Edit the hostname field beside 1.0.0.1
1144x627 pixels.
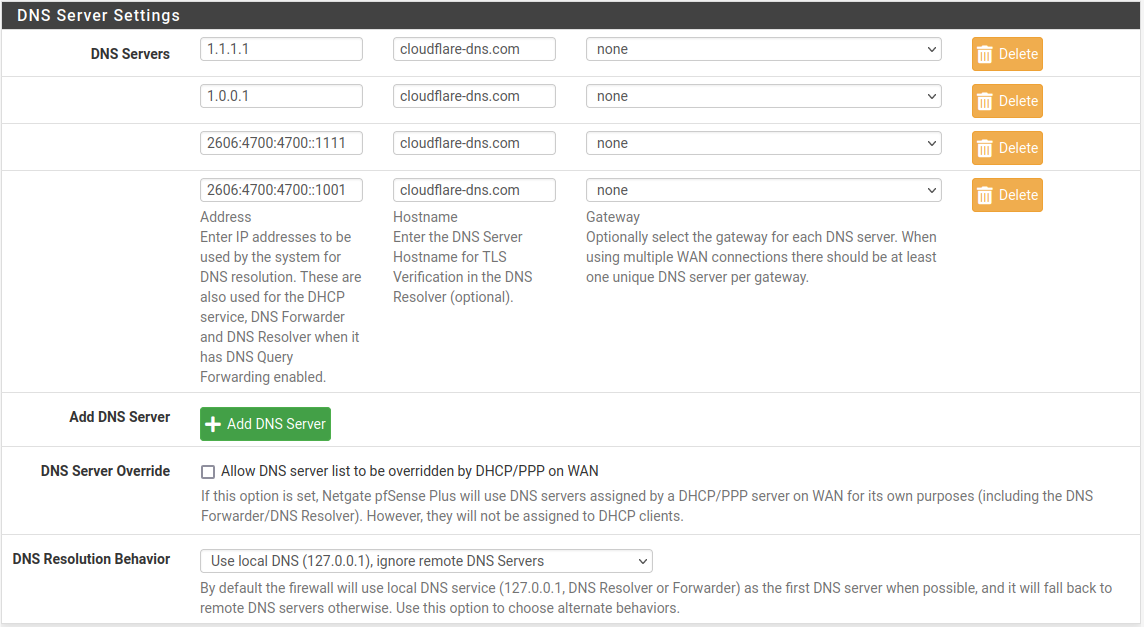coord(474,96)
